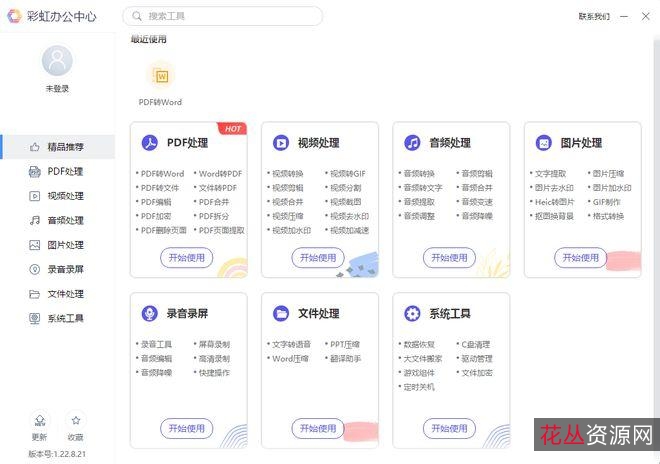Click 开始使用 on the 音频处理 card
The image size is (660, 464).
click(x=449, y=258)
